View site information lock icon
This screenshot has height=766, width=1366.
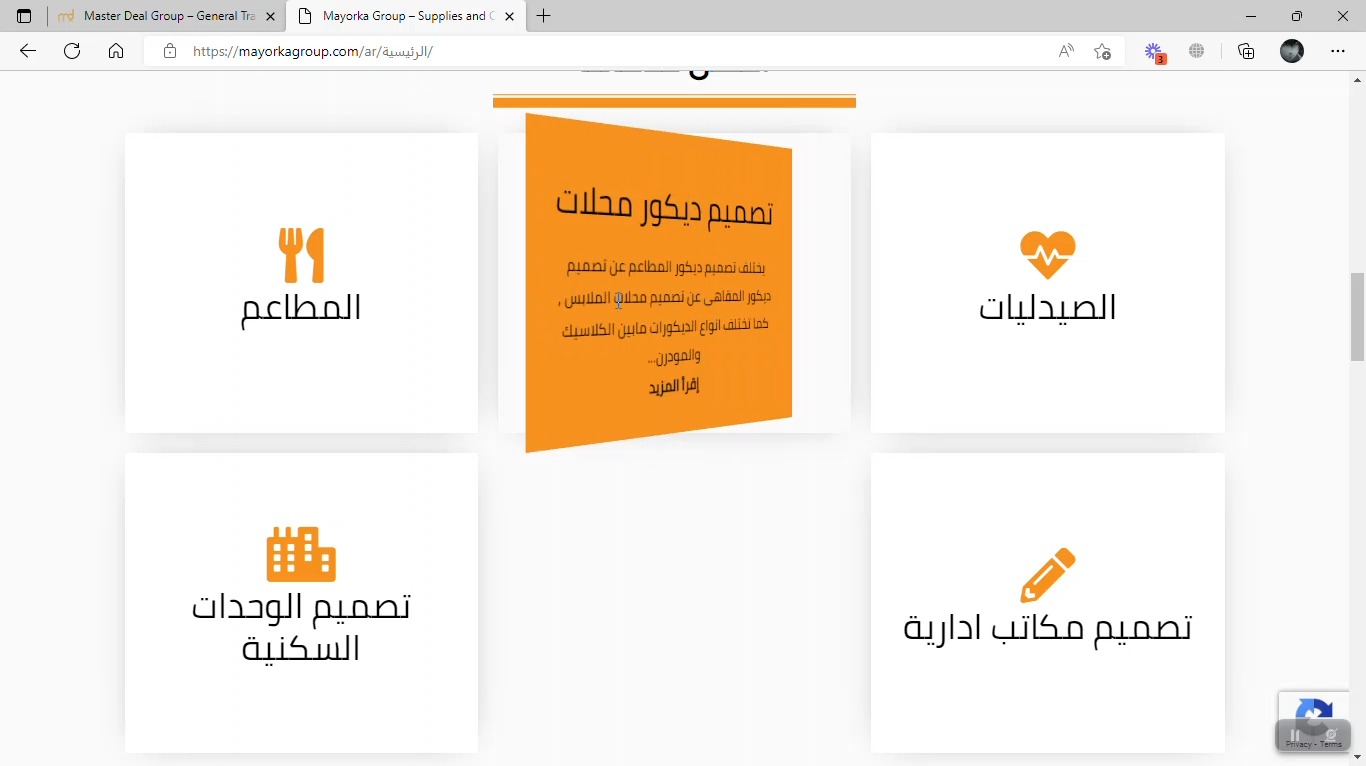[x=170, y=51]
